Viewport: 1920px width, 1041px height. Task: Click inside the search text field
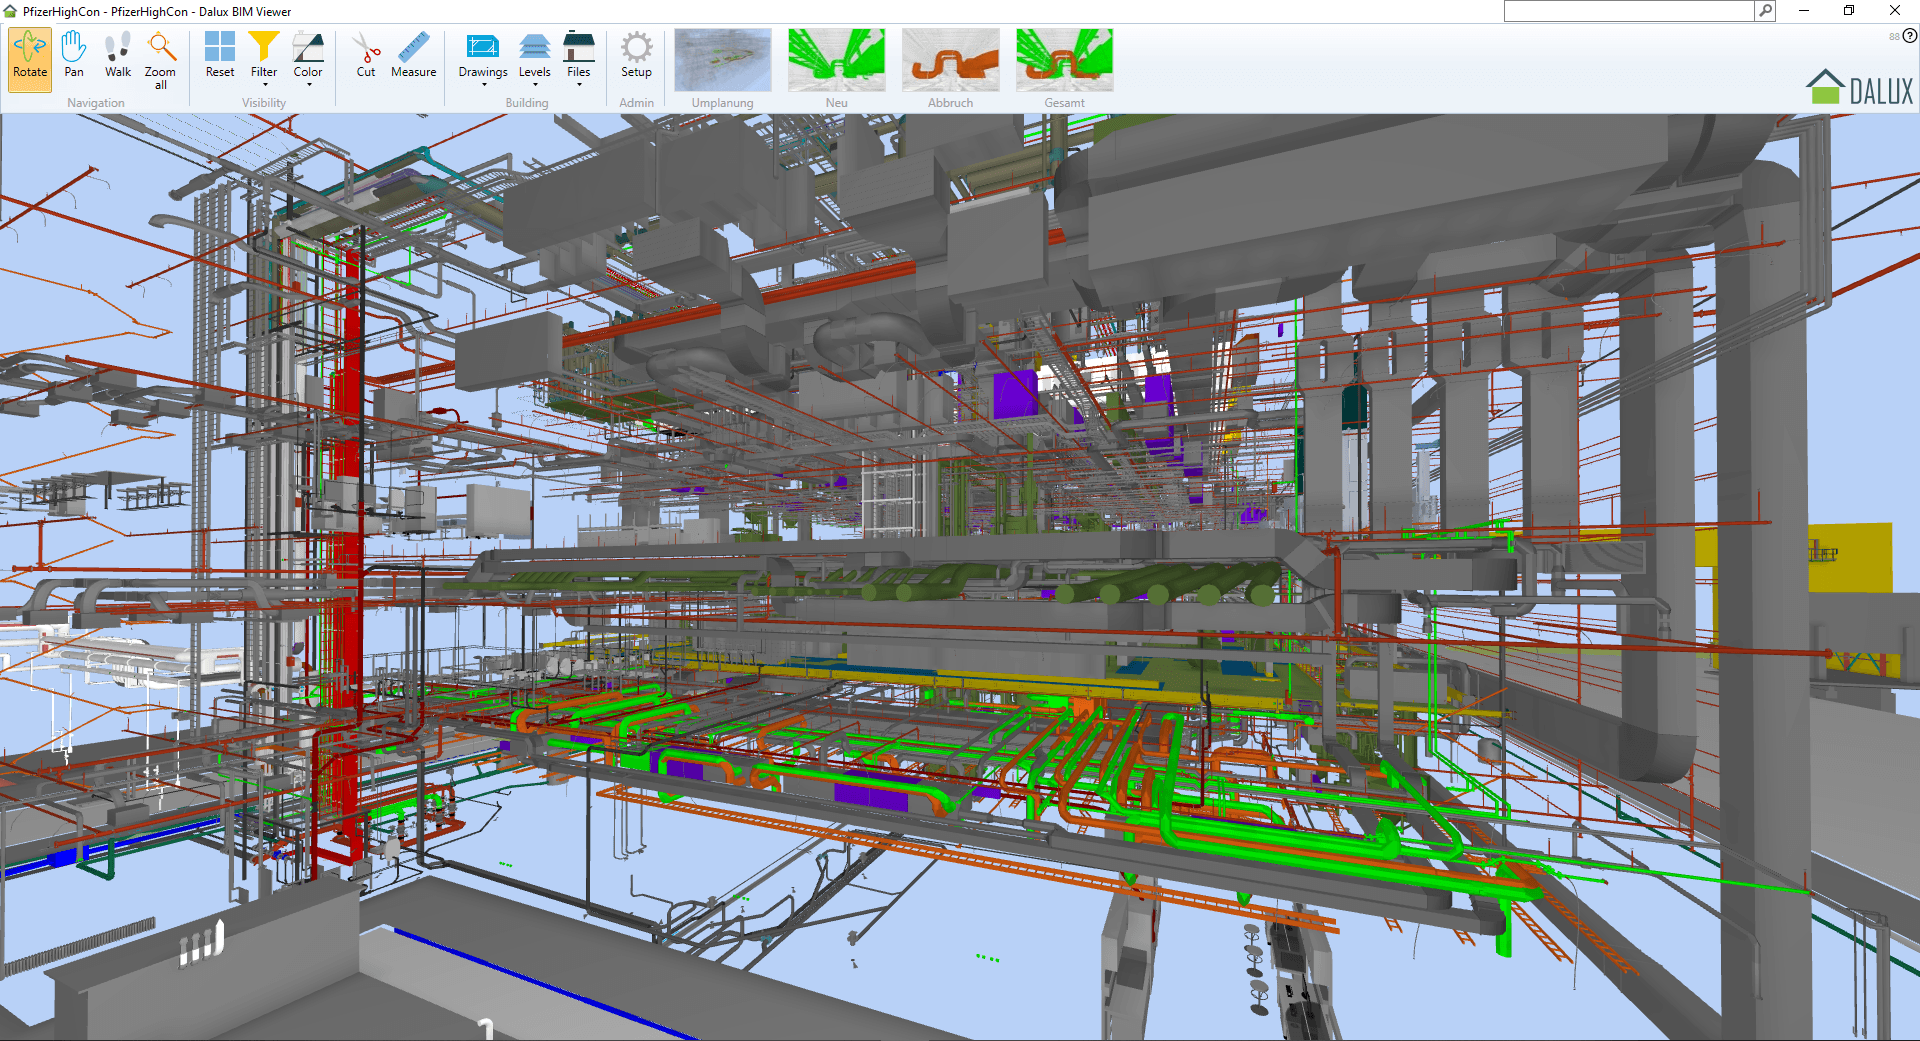(x=1629, y=11)
